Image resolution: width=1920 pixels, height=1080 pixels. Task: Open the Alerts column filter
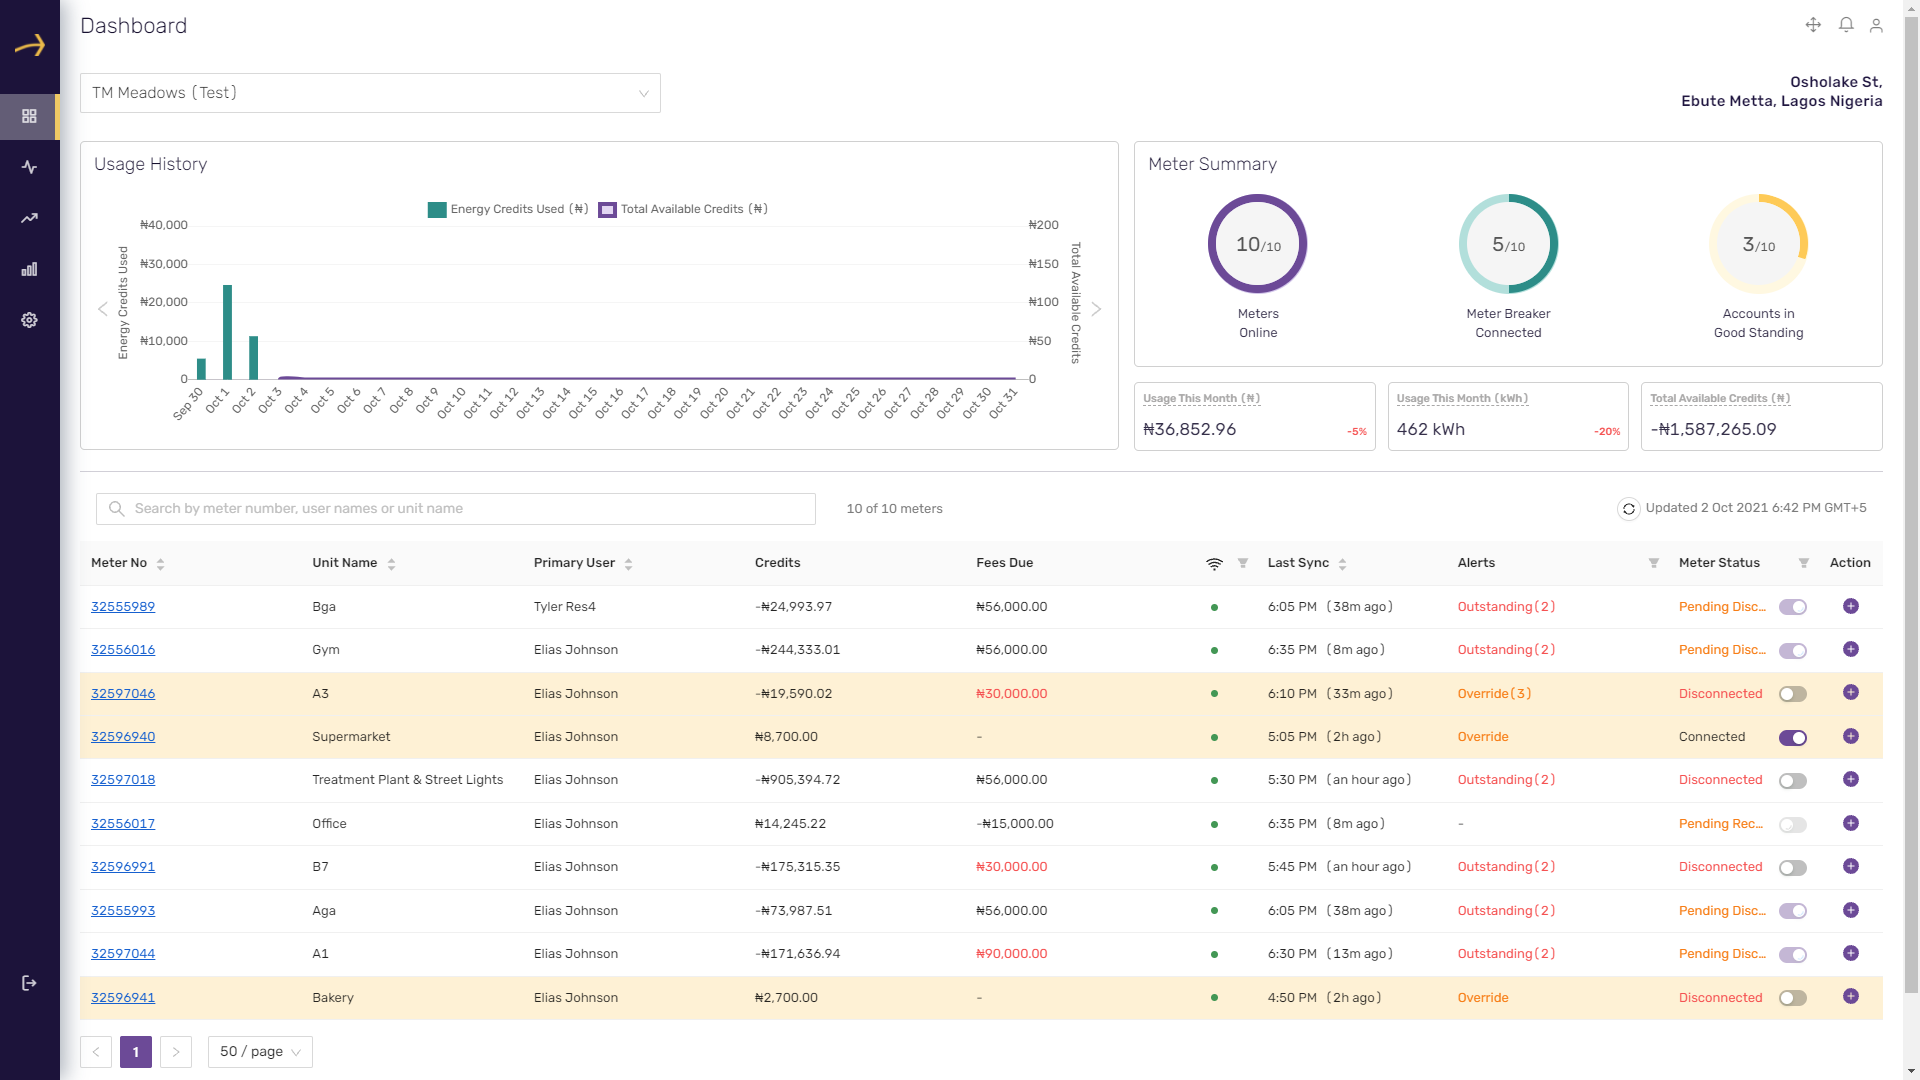point(1654,563)
